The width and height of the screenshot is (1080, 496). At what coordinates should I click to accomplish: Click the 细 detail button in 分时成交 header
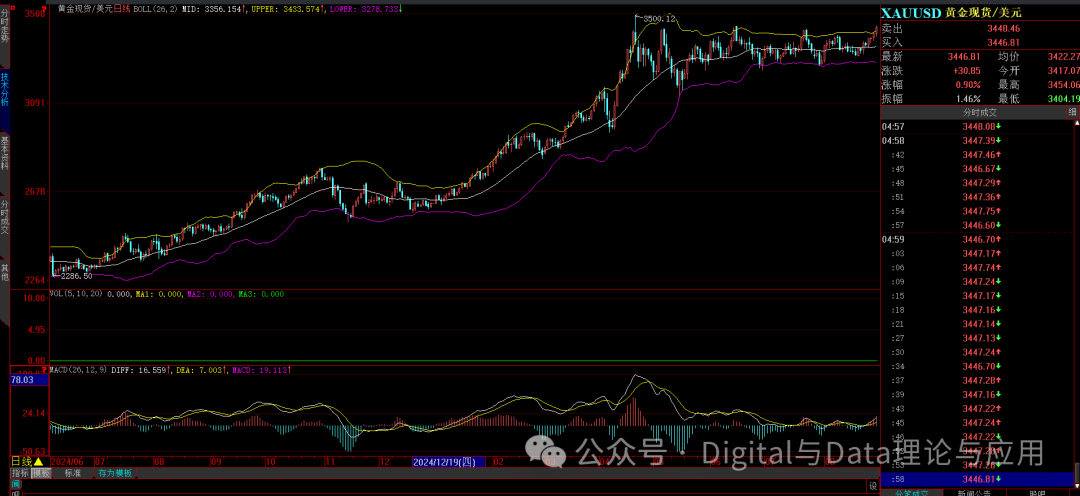point(1072,112)
